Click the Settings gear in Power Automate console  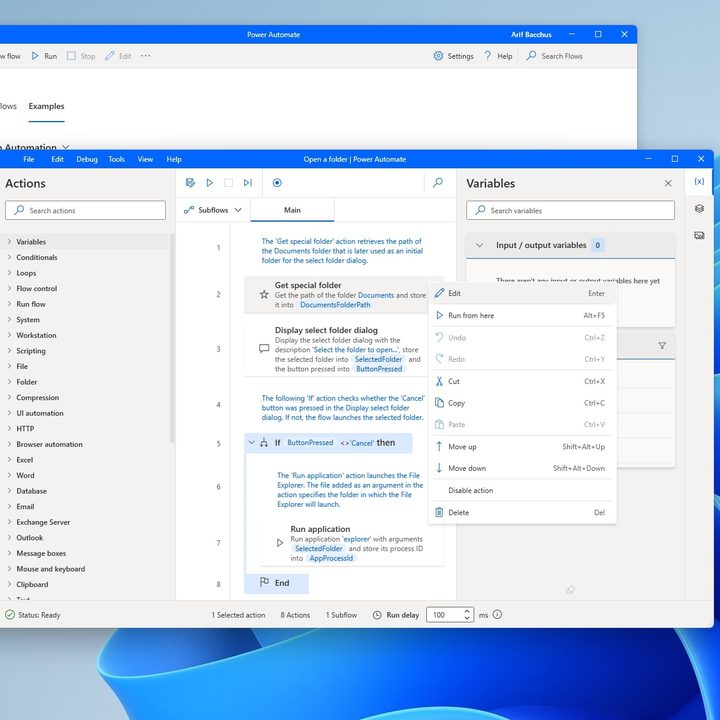pyautogui.click(x=438, y=56)
